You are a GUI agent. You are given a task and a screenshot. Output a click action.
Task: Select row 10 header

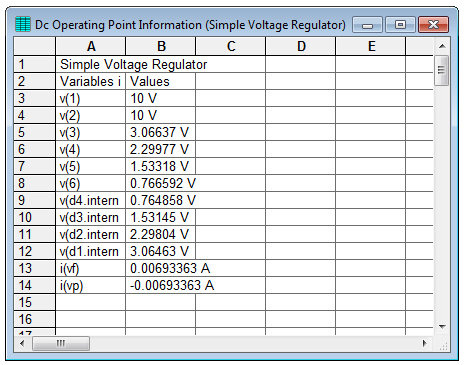pos(34,217)
